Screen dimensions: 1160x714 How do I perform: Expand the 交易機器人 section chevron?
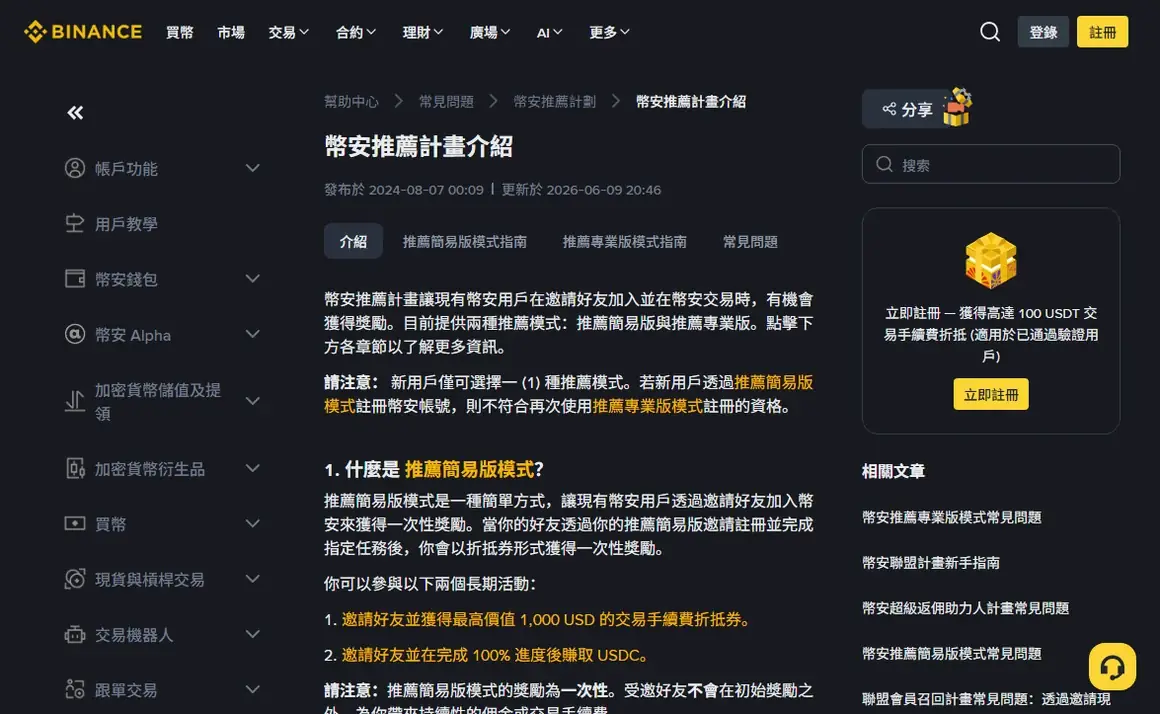(252, 635)
